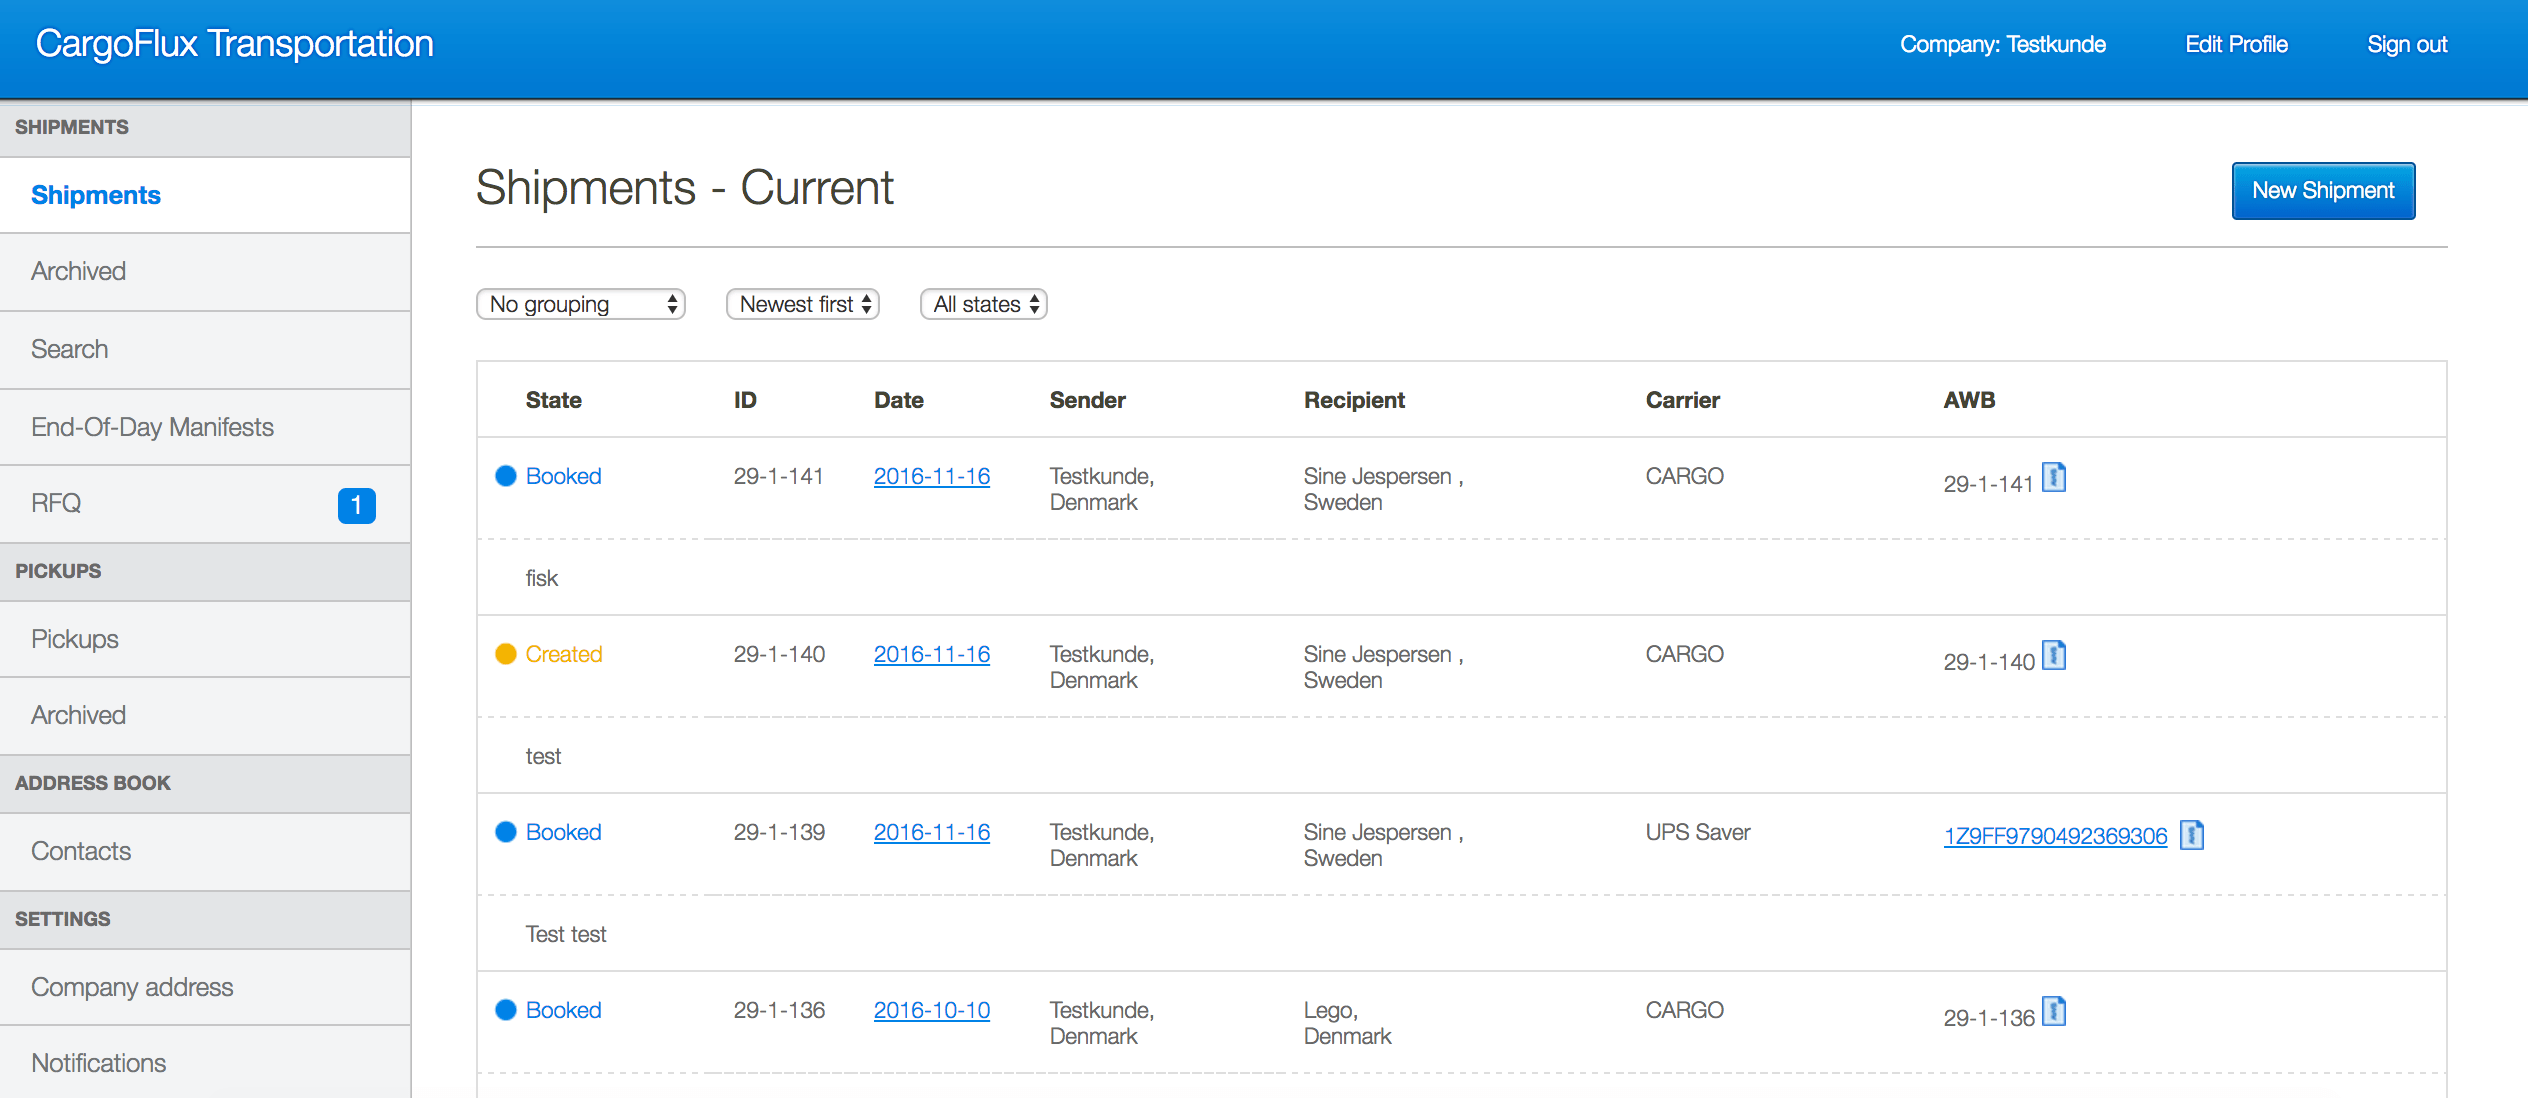
Task: Click orange Created status dot
Action: (506, 654)
